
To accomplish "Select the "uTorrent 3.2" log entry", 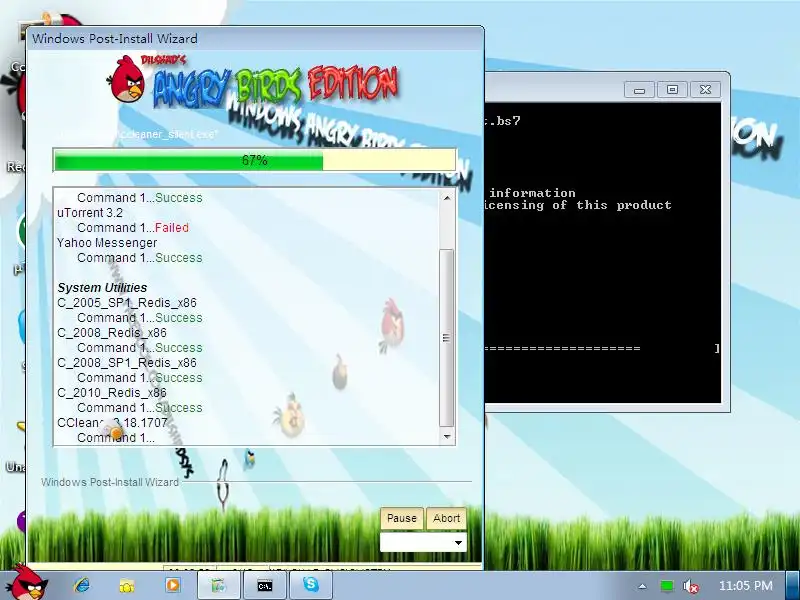I will 90,213.
